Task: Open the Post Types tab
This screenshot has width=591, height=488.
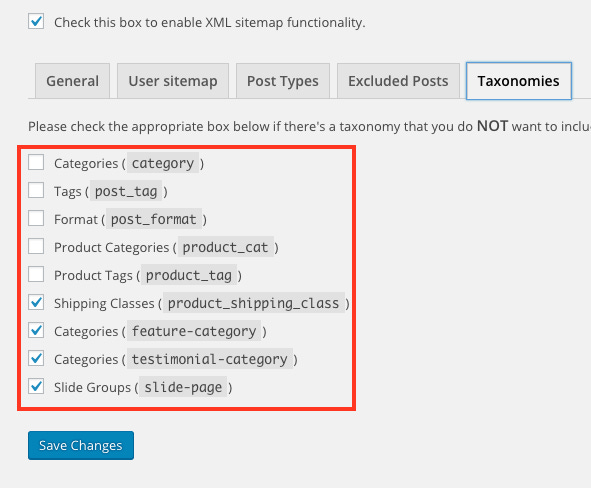Action: pyautogui.click(x=283, y=81)
